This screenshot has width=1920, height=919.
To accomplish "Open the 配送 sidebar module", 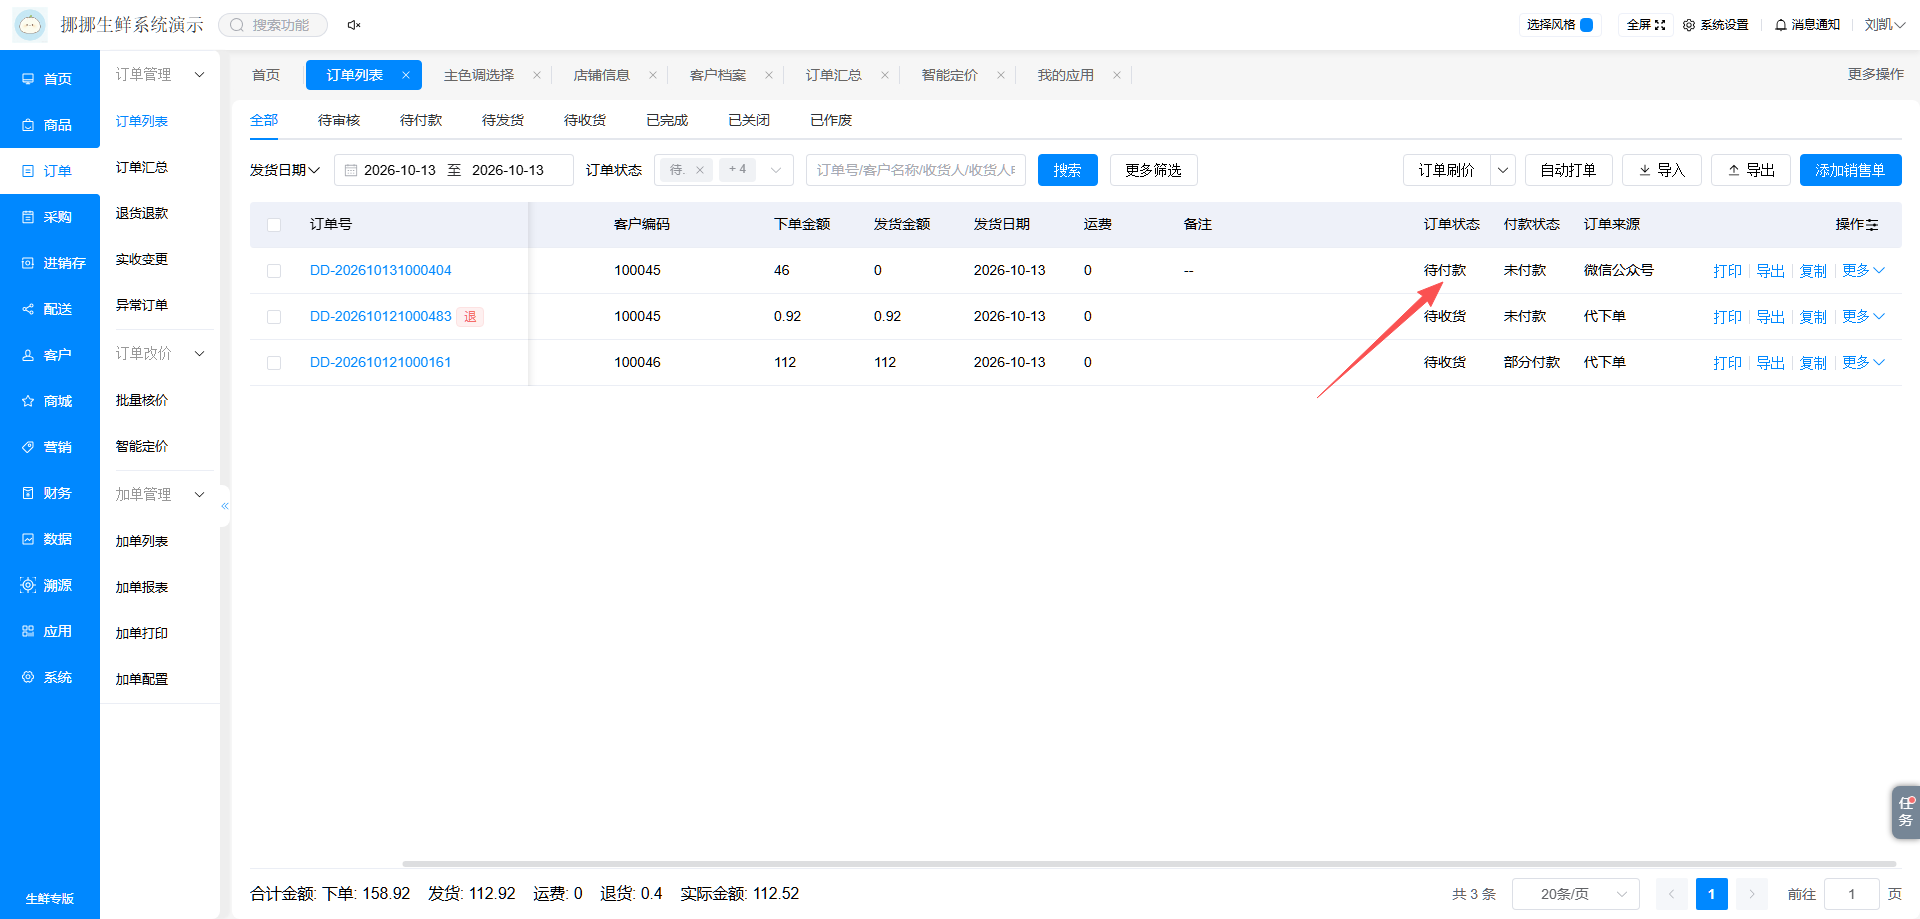I will [x=50, y=309].
